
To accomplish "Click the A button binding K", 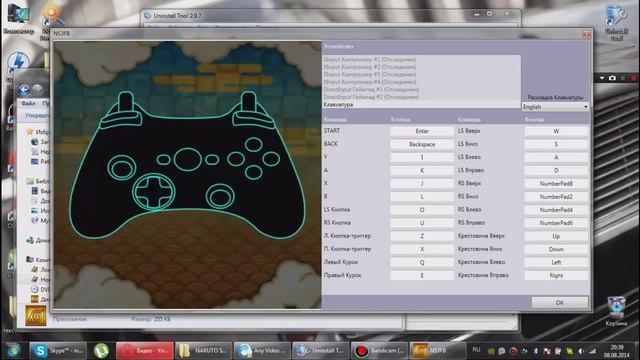I will pyautogui.click(x=422, y=170).
